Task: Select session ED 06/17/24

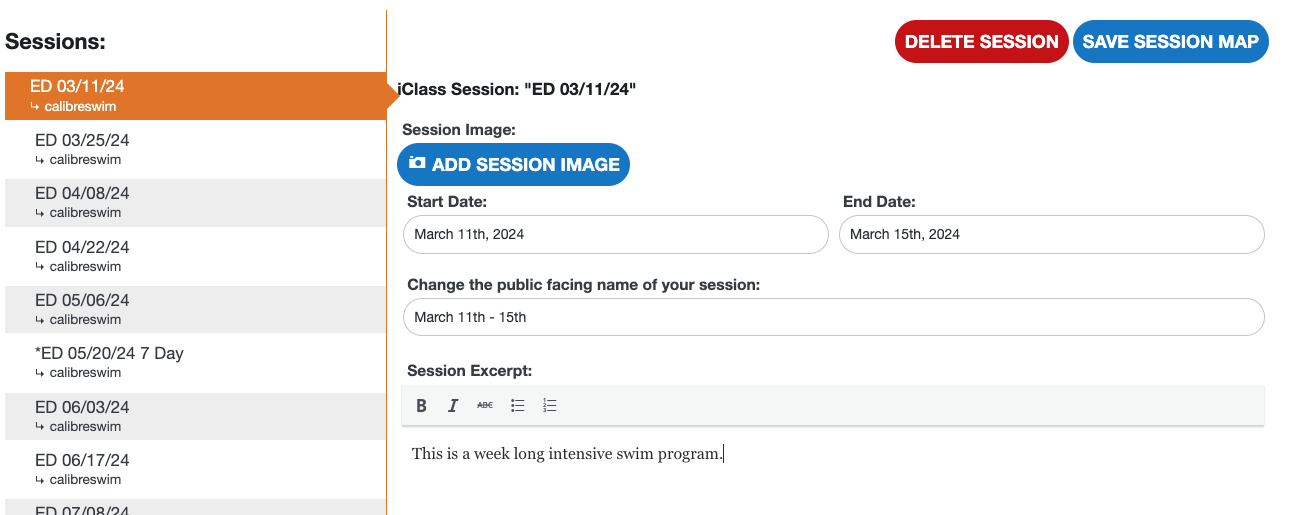Action: coord(195,469)
